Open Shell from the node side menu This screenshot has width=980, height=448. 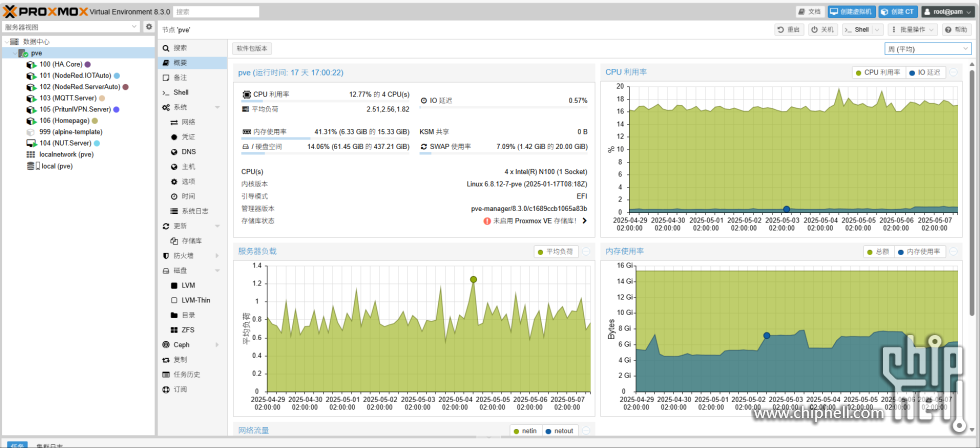[x=192, y=92]
